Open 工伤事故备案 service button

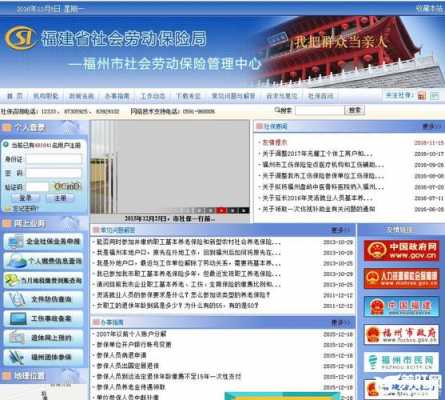pyautogui.click(x=43, y=319)
